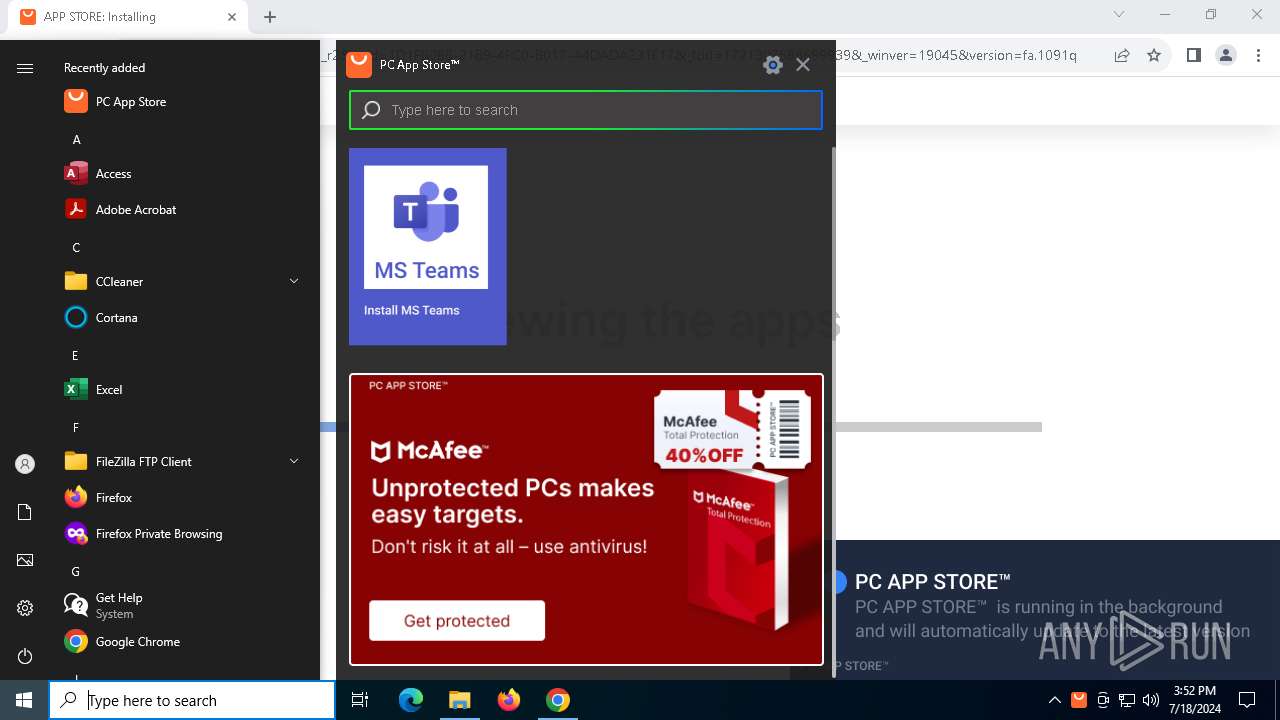Switch to Chrome on taskbar
The width and height of the screenshot is (1280, 720).
point(558,700)
